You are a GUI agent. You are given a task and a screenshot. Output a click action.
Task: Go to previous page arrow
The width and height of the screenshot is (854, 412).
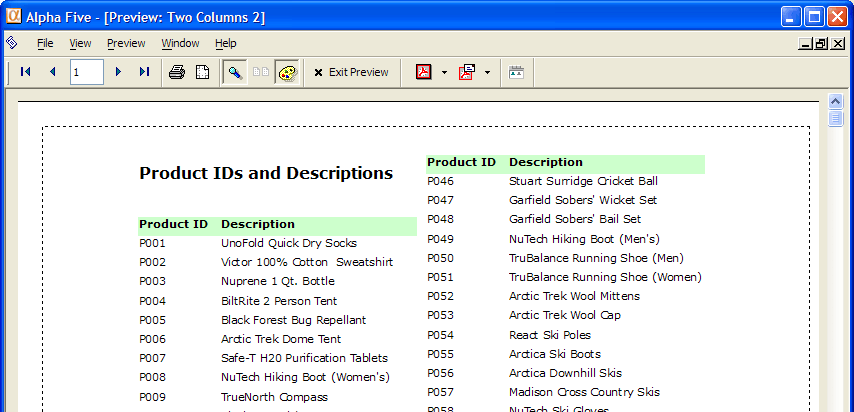pyautogui.click(x=53, y=72)
